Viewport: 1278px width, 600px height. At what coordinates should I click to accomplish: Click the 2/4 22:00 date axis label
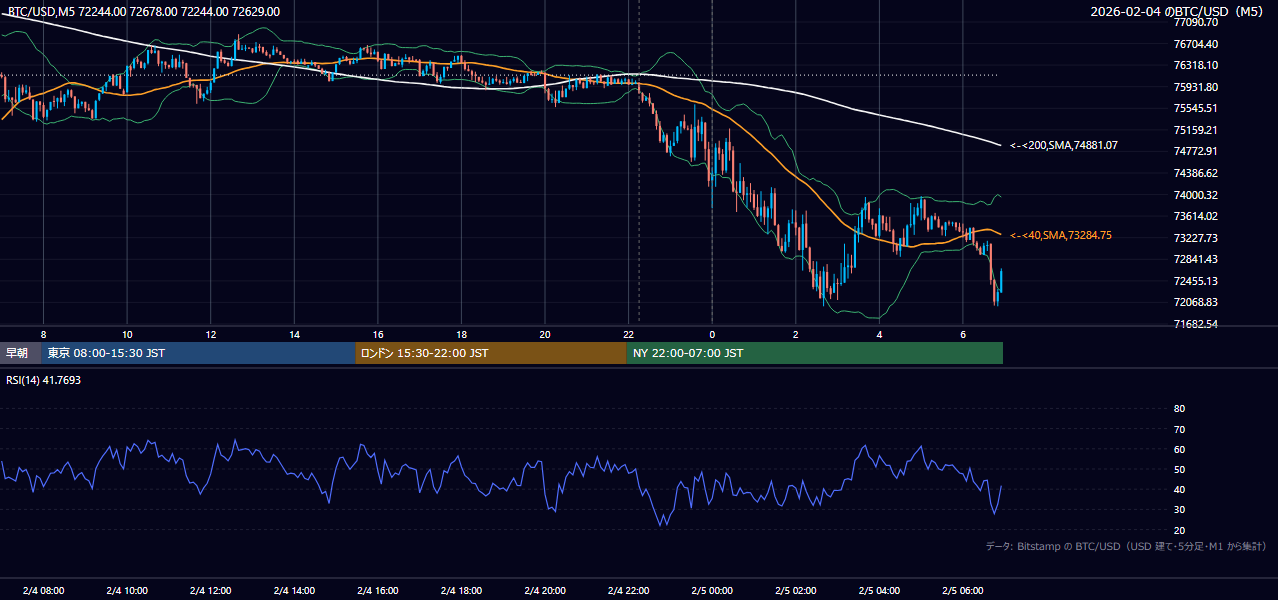tap(629, 590)
